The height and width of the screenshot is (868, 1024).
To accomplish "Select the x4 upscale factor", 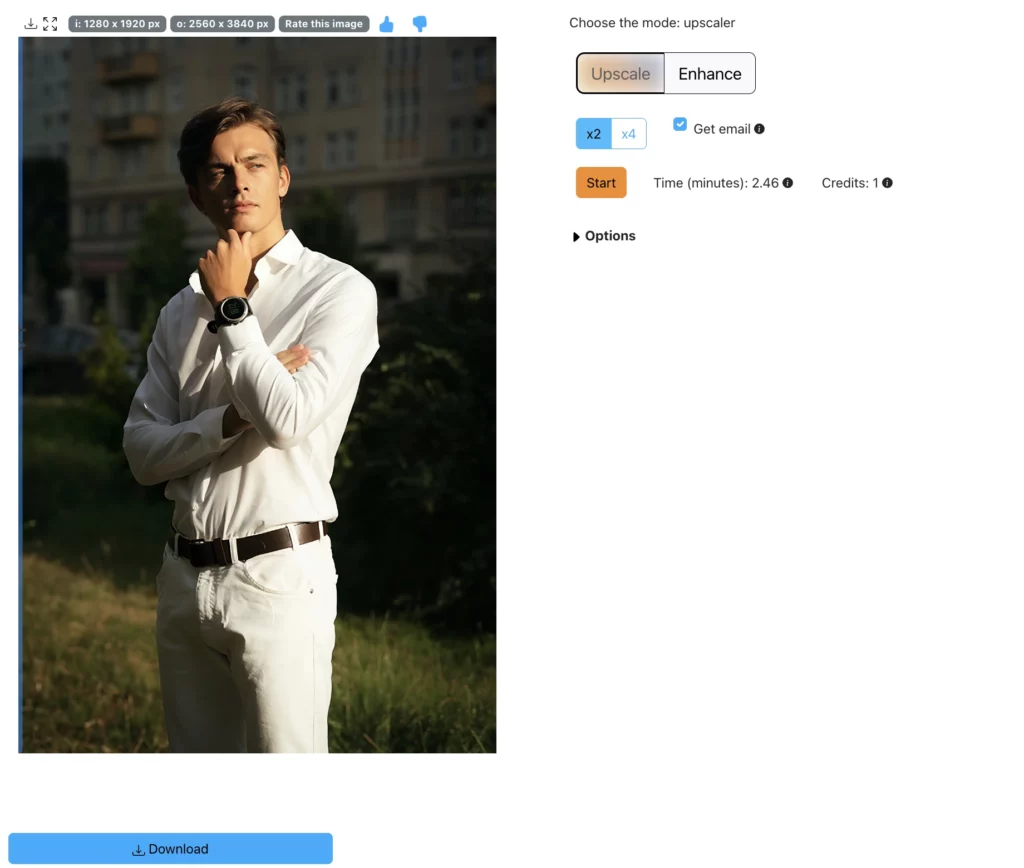I will tap(630, 133).
